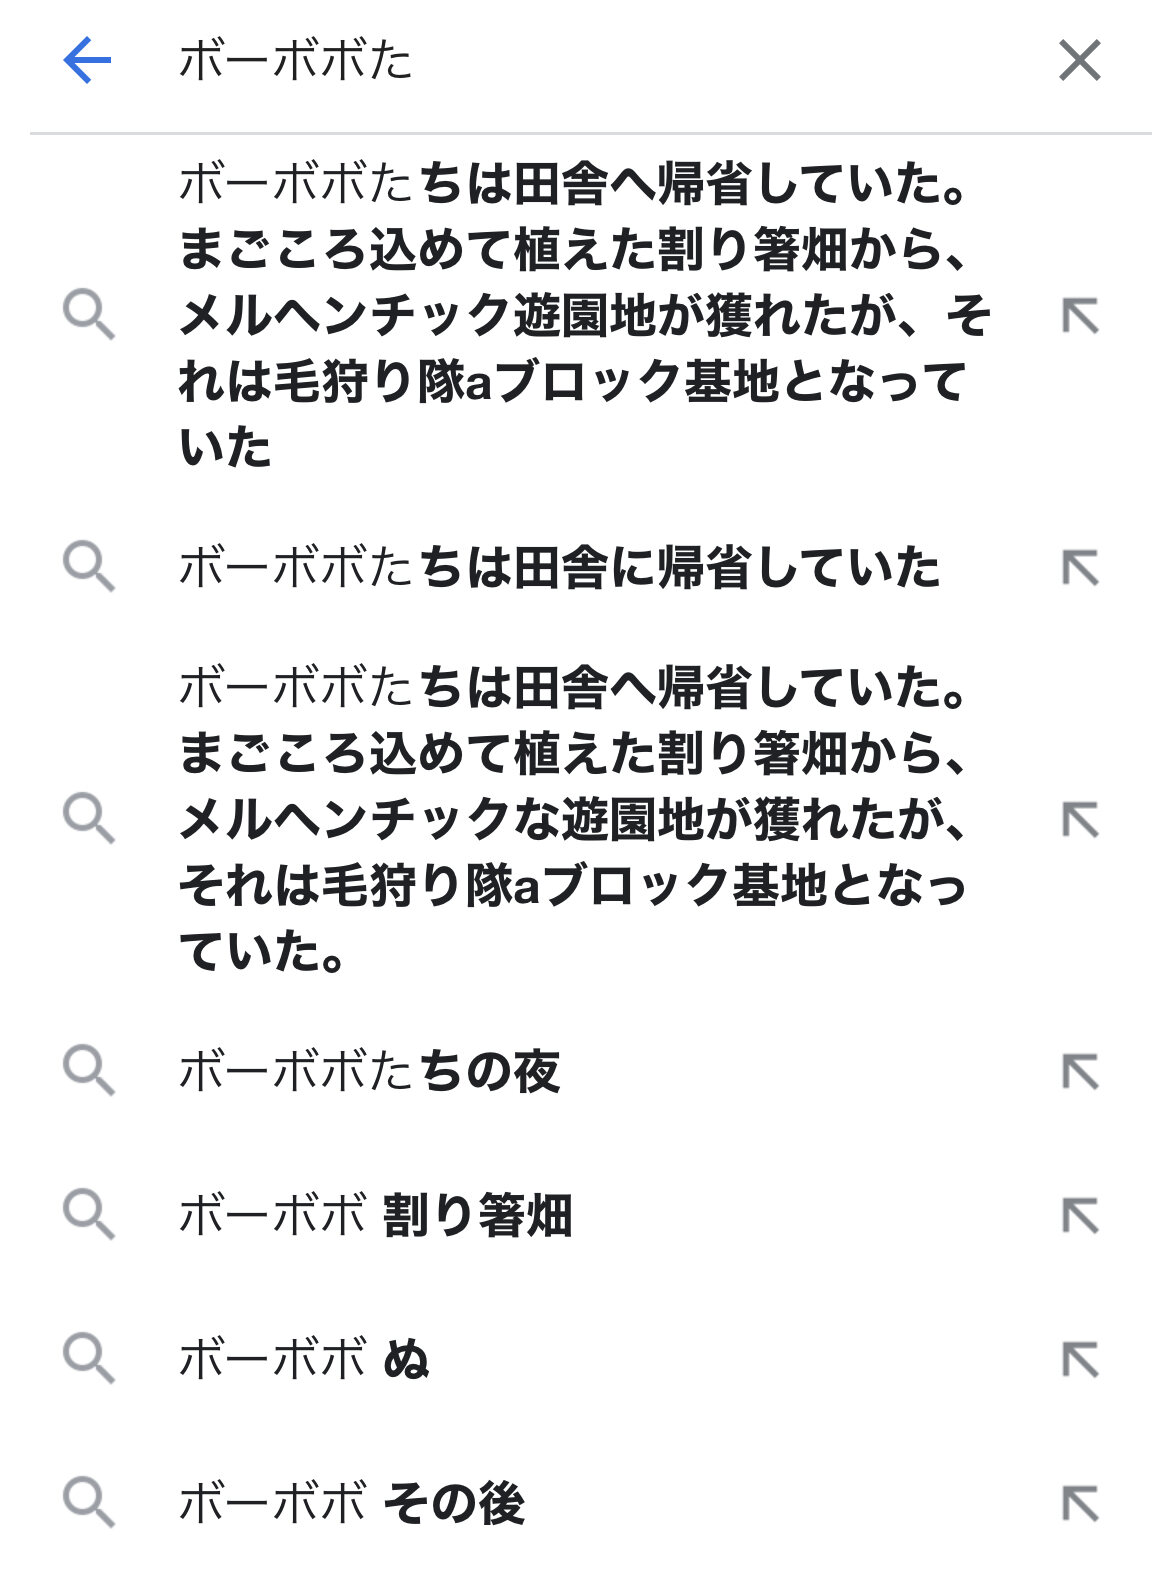Image resolution: width=1170 pixels, height=1569 pixels.
Task: Select the suggestion ボーボボ 割り箸畑
Action: (x=376, y=1216)
